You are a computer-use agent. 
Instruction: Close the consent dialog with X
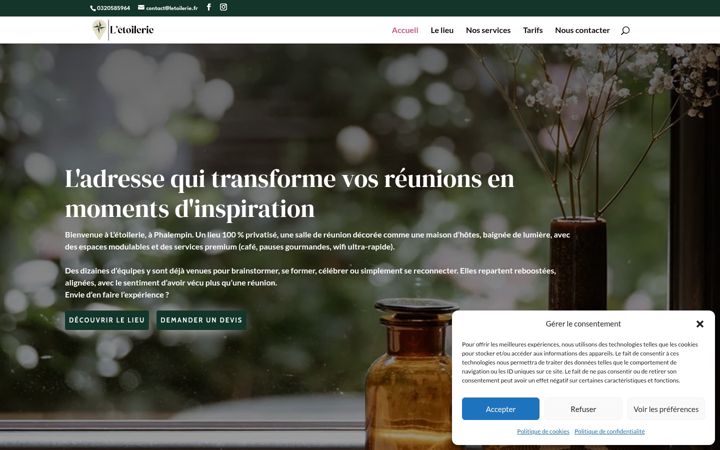(x=700, y=324)
